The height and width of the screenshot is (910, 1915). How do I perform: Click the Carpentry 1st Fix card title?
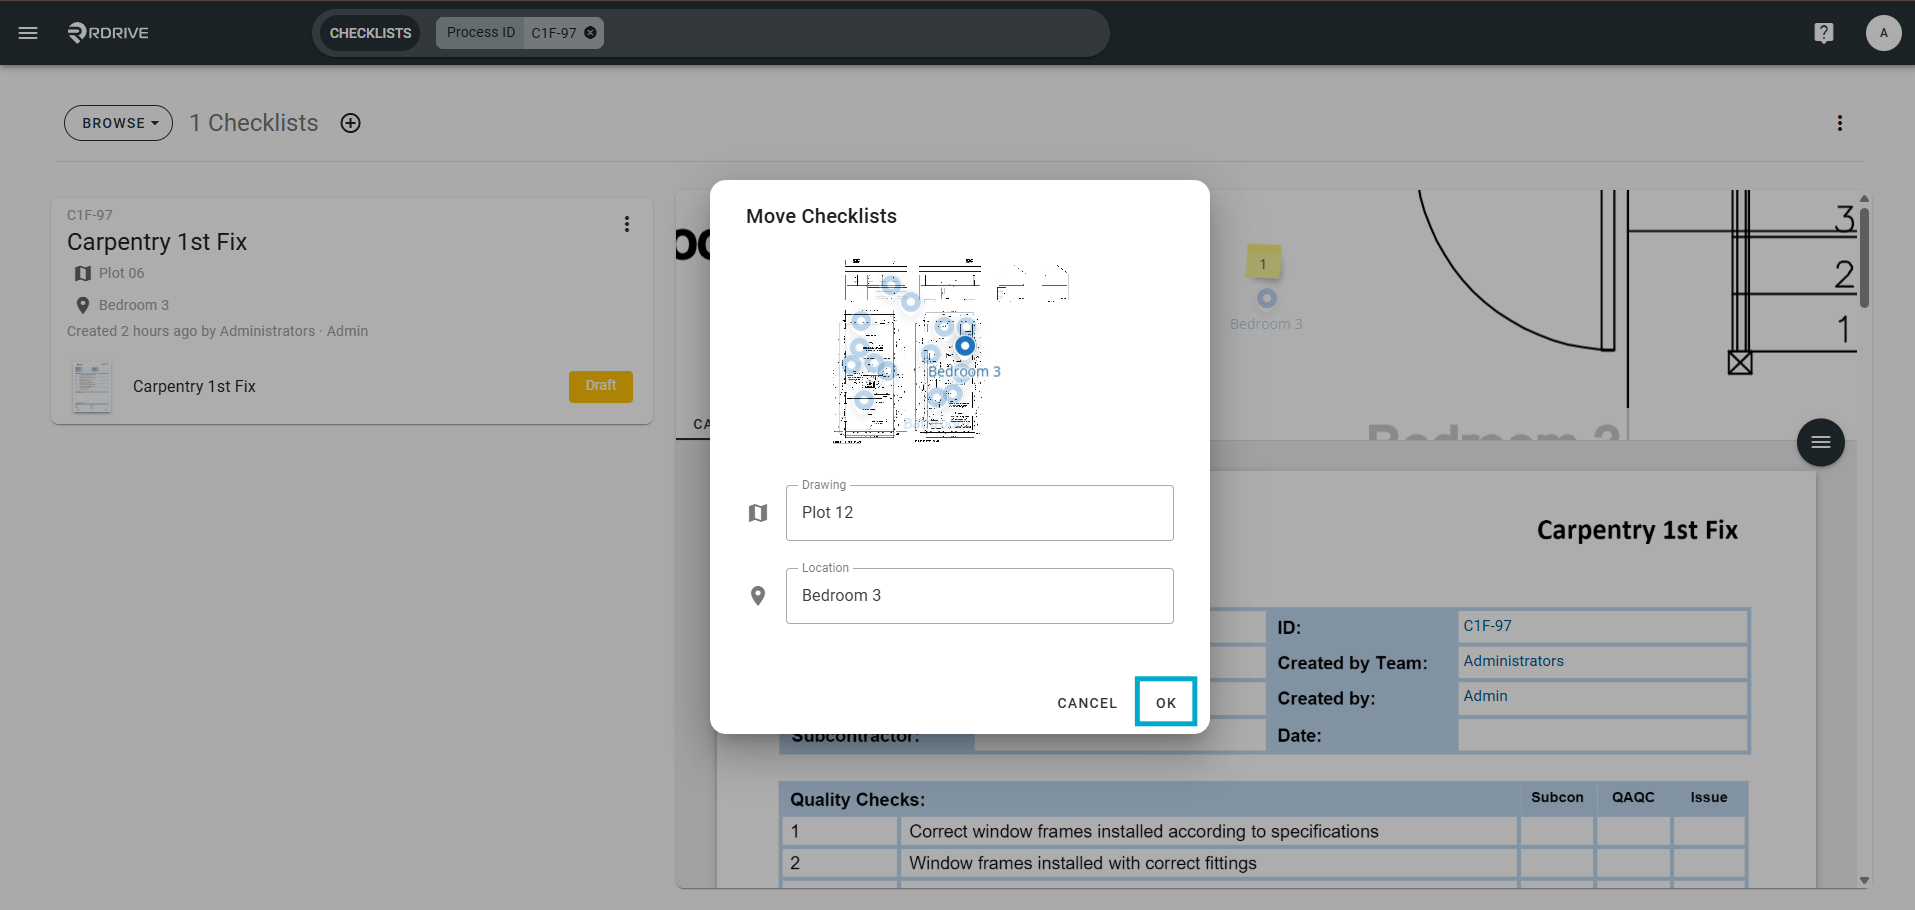157,242
